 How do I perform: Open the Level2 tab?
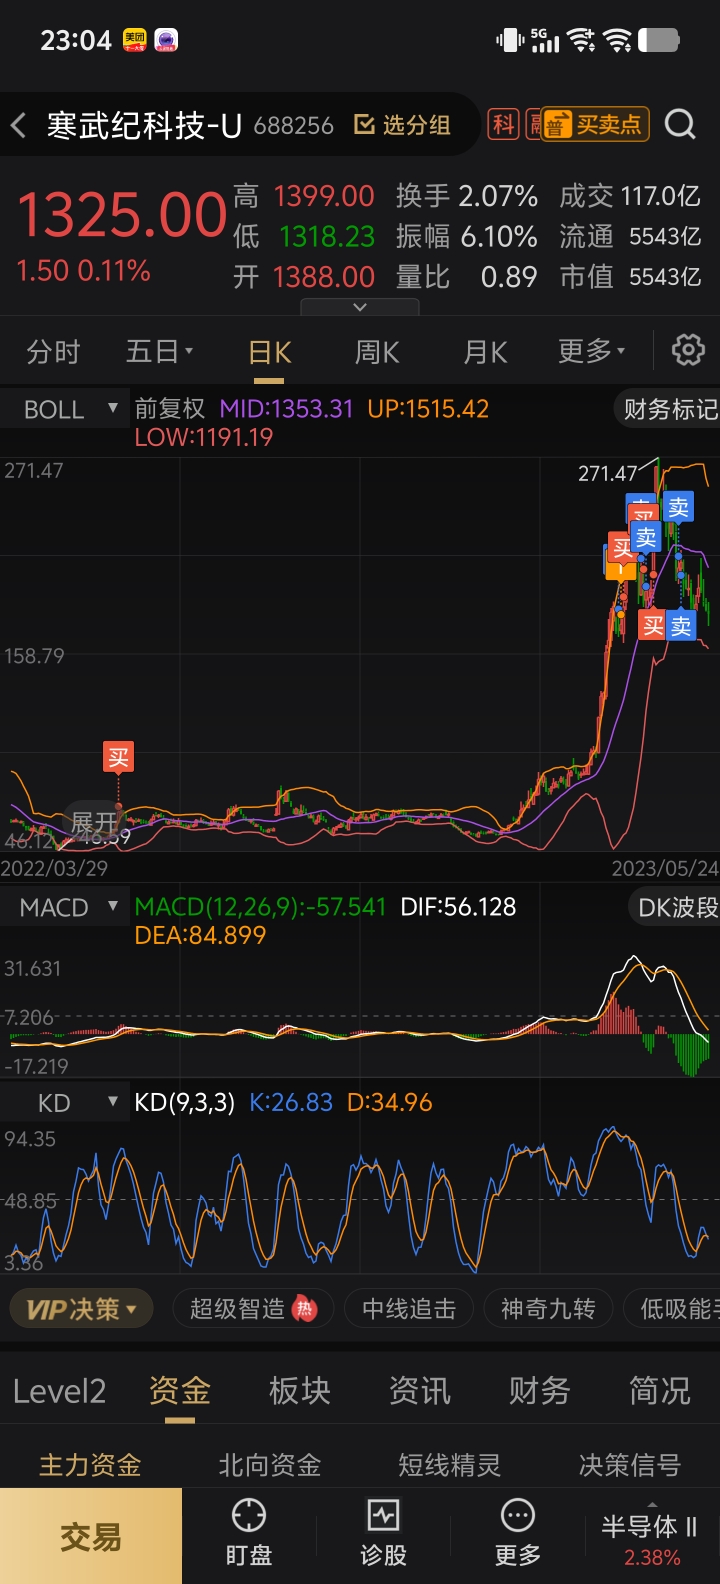tap(59, 1390)
